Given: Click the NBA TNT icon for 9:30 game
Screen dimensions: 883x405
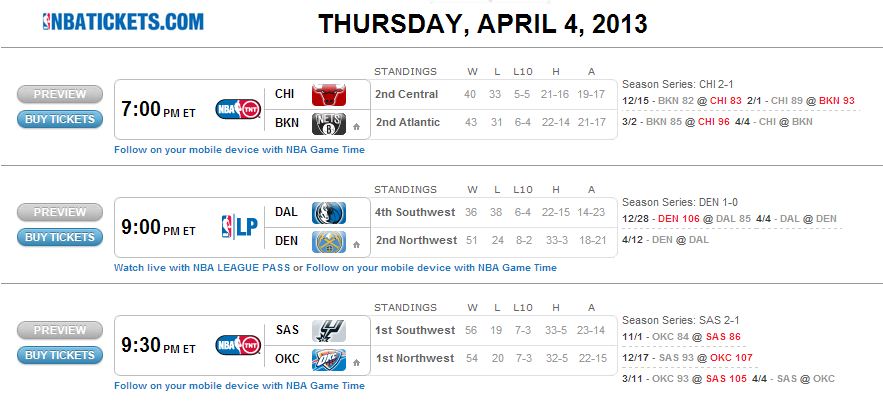Looking at the screenshot, I should [x=237, y=345].
